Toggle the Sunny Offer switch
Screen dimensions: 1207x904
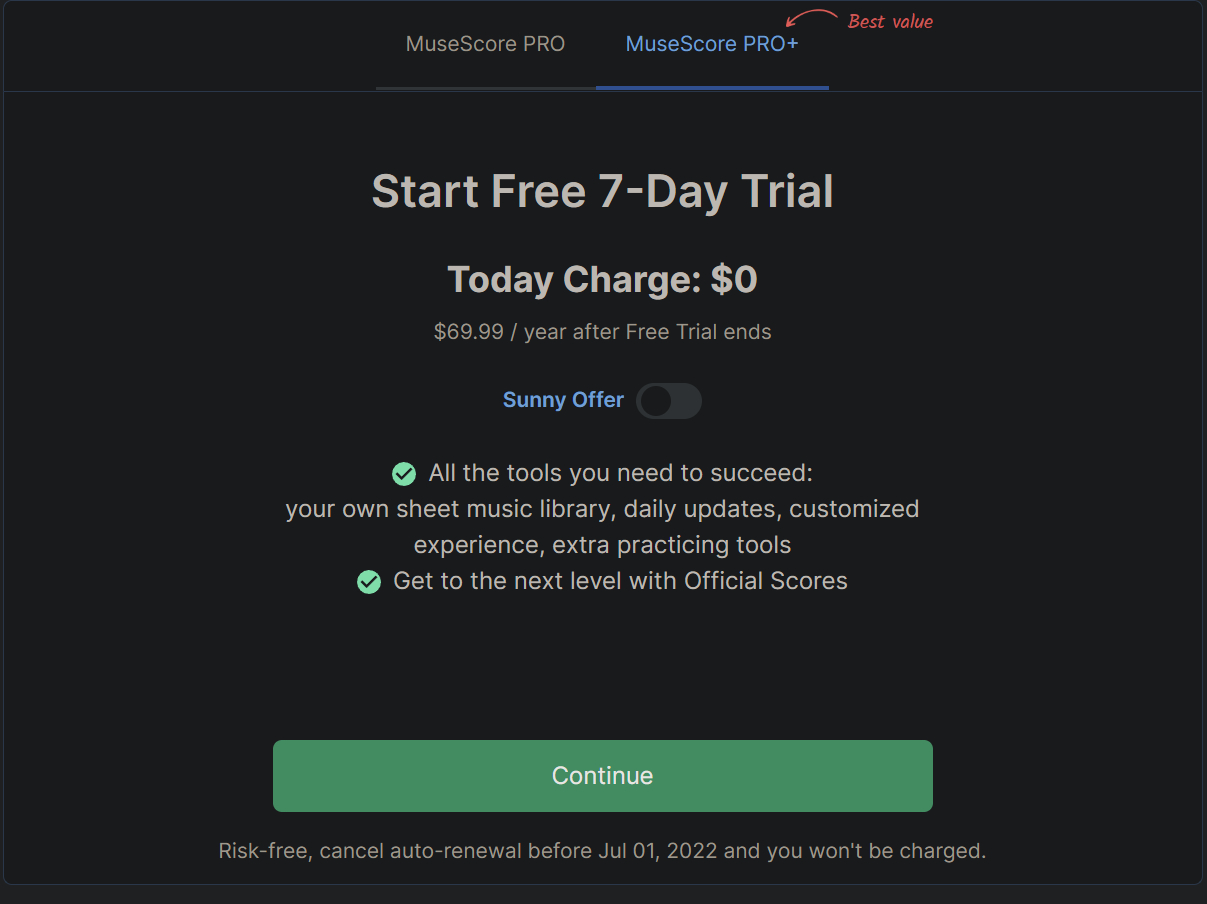668,401
